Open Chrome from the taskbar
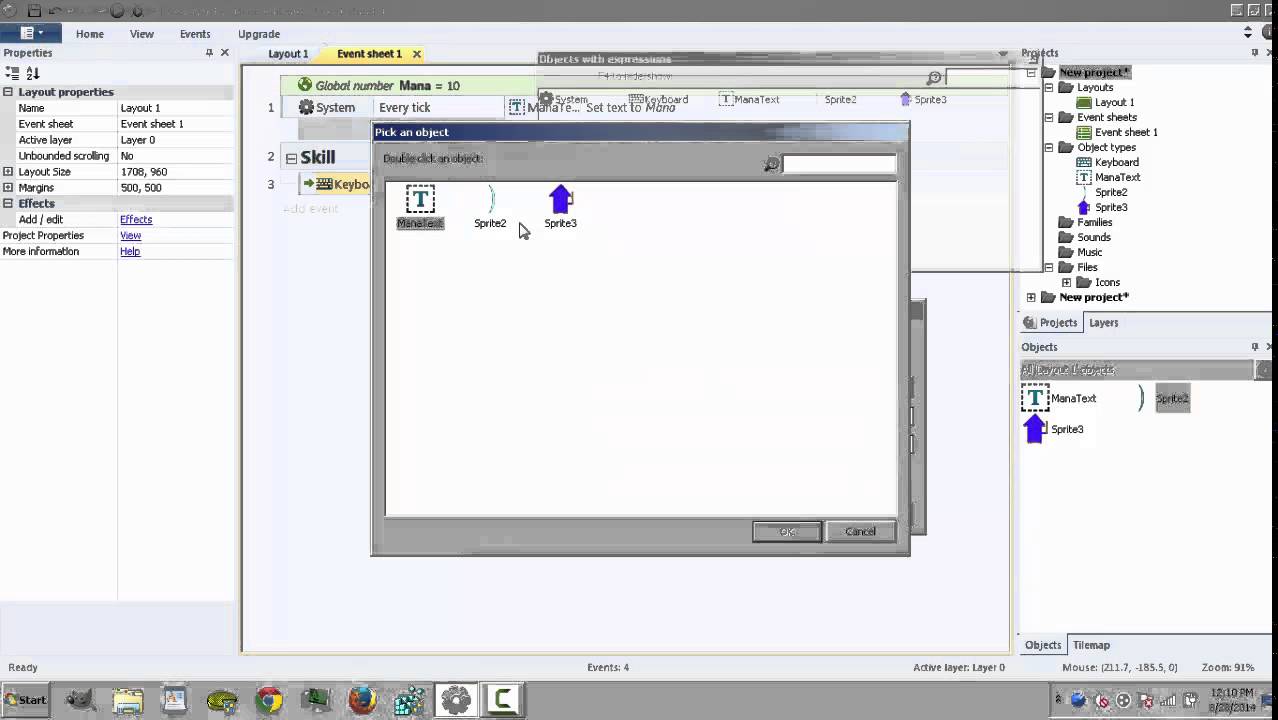Screen dimensions: 1278x720 pyautogui.click(x=268, y=700)
